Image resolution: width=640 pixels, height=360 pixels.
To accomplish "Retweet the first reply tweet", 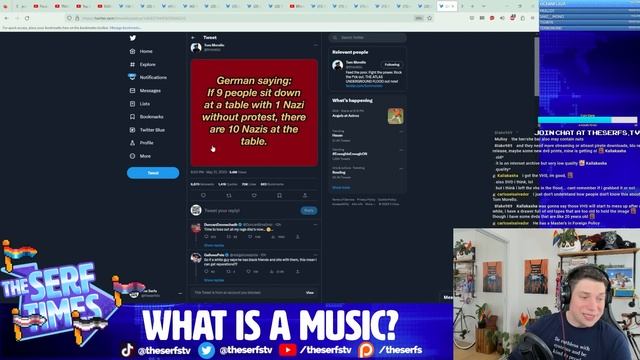I will [229, 237].
